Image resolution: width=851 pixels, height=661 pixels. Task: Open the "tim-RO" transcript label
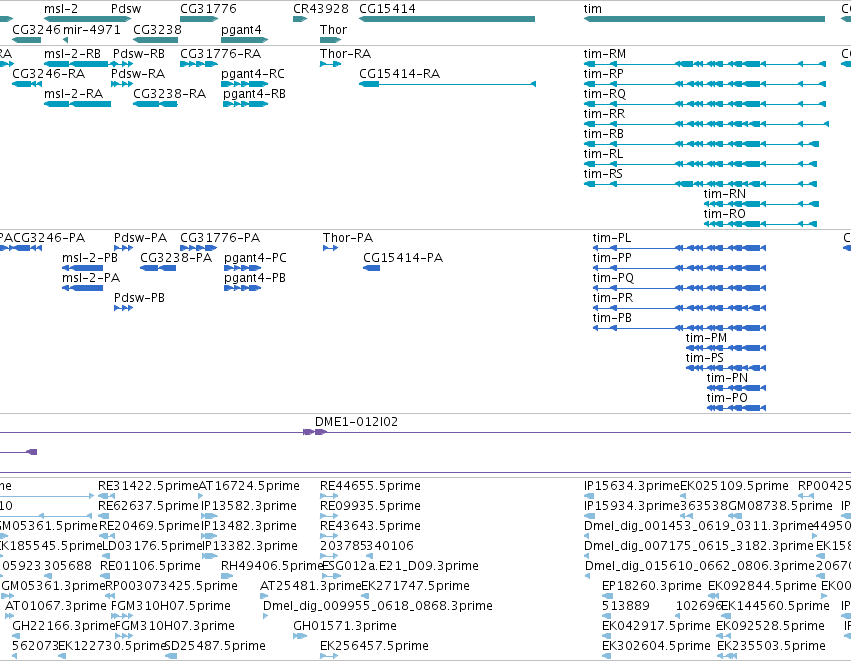pyautogui.click(x=725, y=213)
